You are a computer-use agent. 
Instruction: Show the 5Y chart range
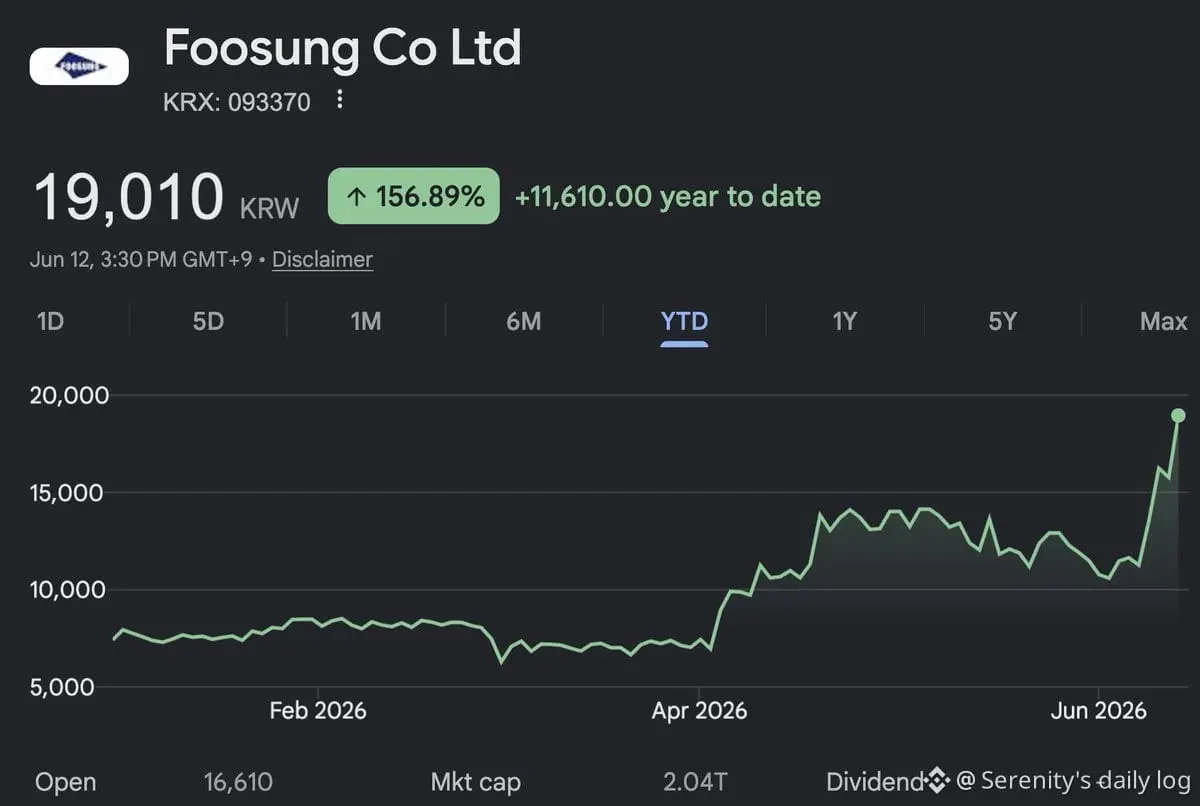(1002, 321)
